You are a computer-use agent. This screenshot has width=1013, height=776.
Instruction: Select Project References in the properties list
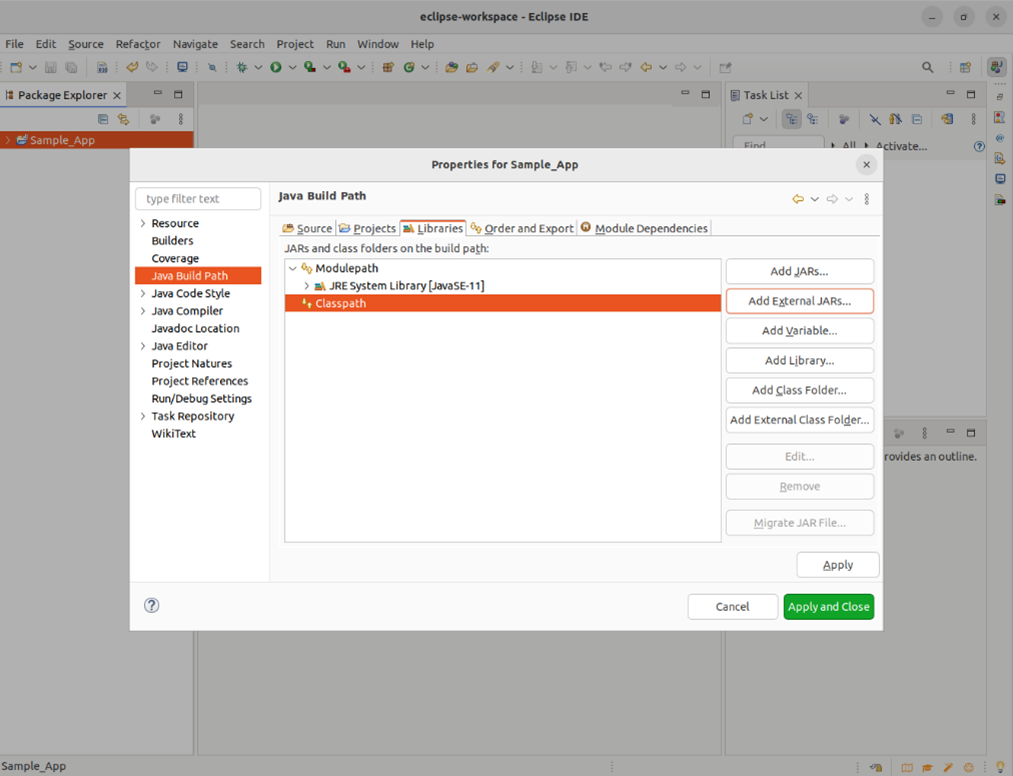pos(199,381)
